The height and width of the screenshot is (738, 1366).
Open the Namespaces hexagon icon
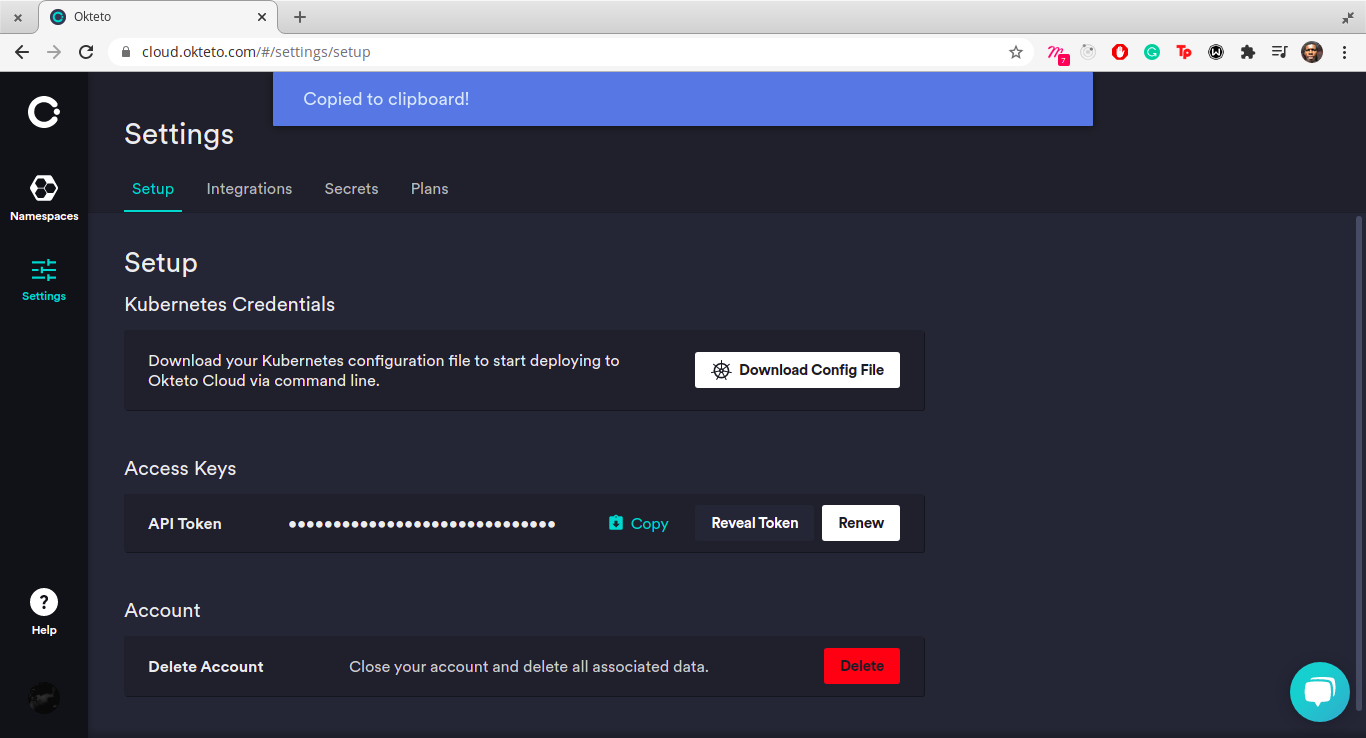[44, 188]
